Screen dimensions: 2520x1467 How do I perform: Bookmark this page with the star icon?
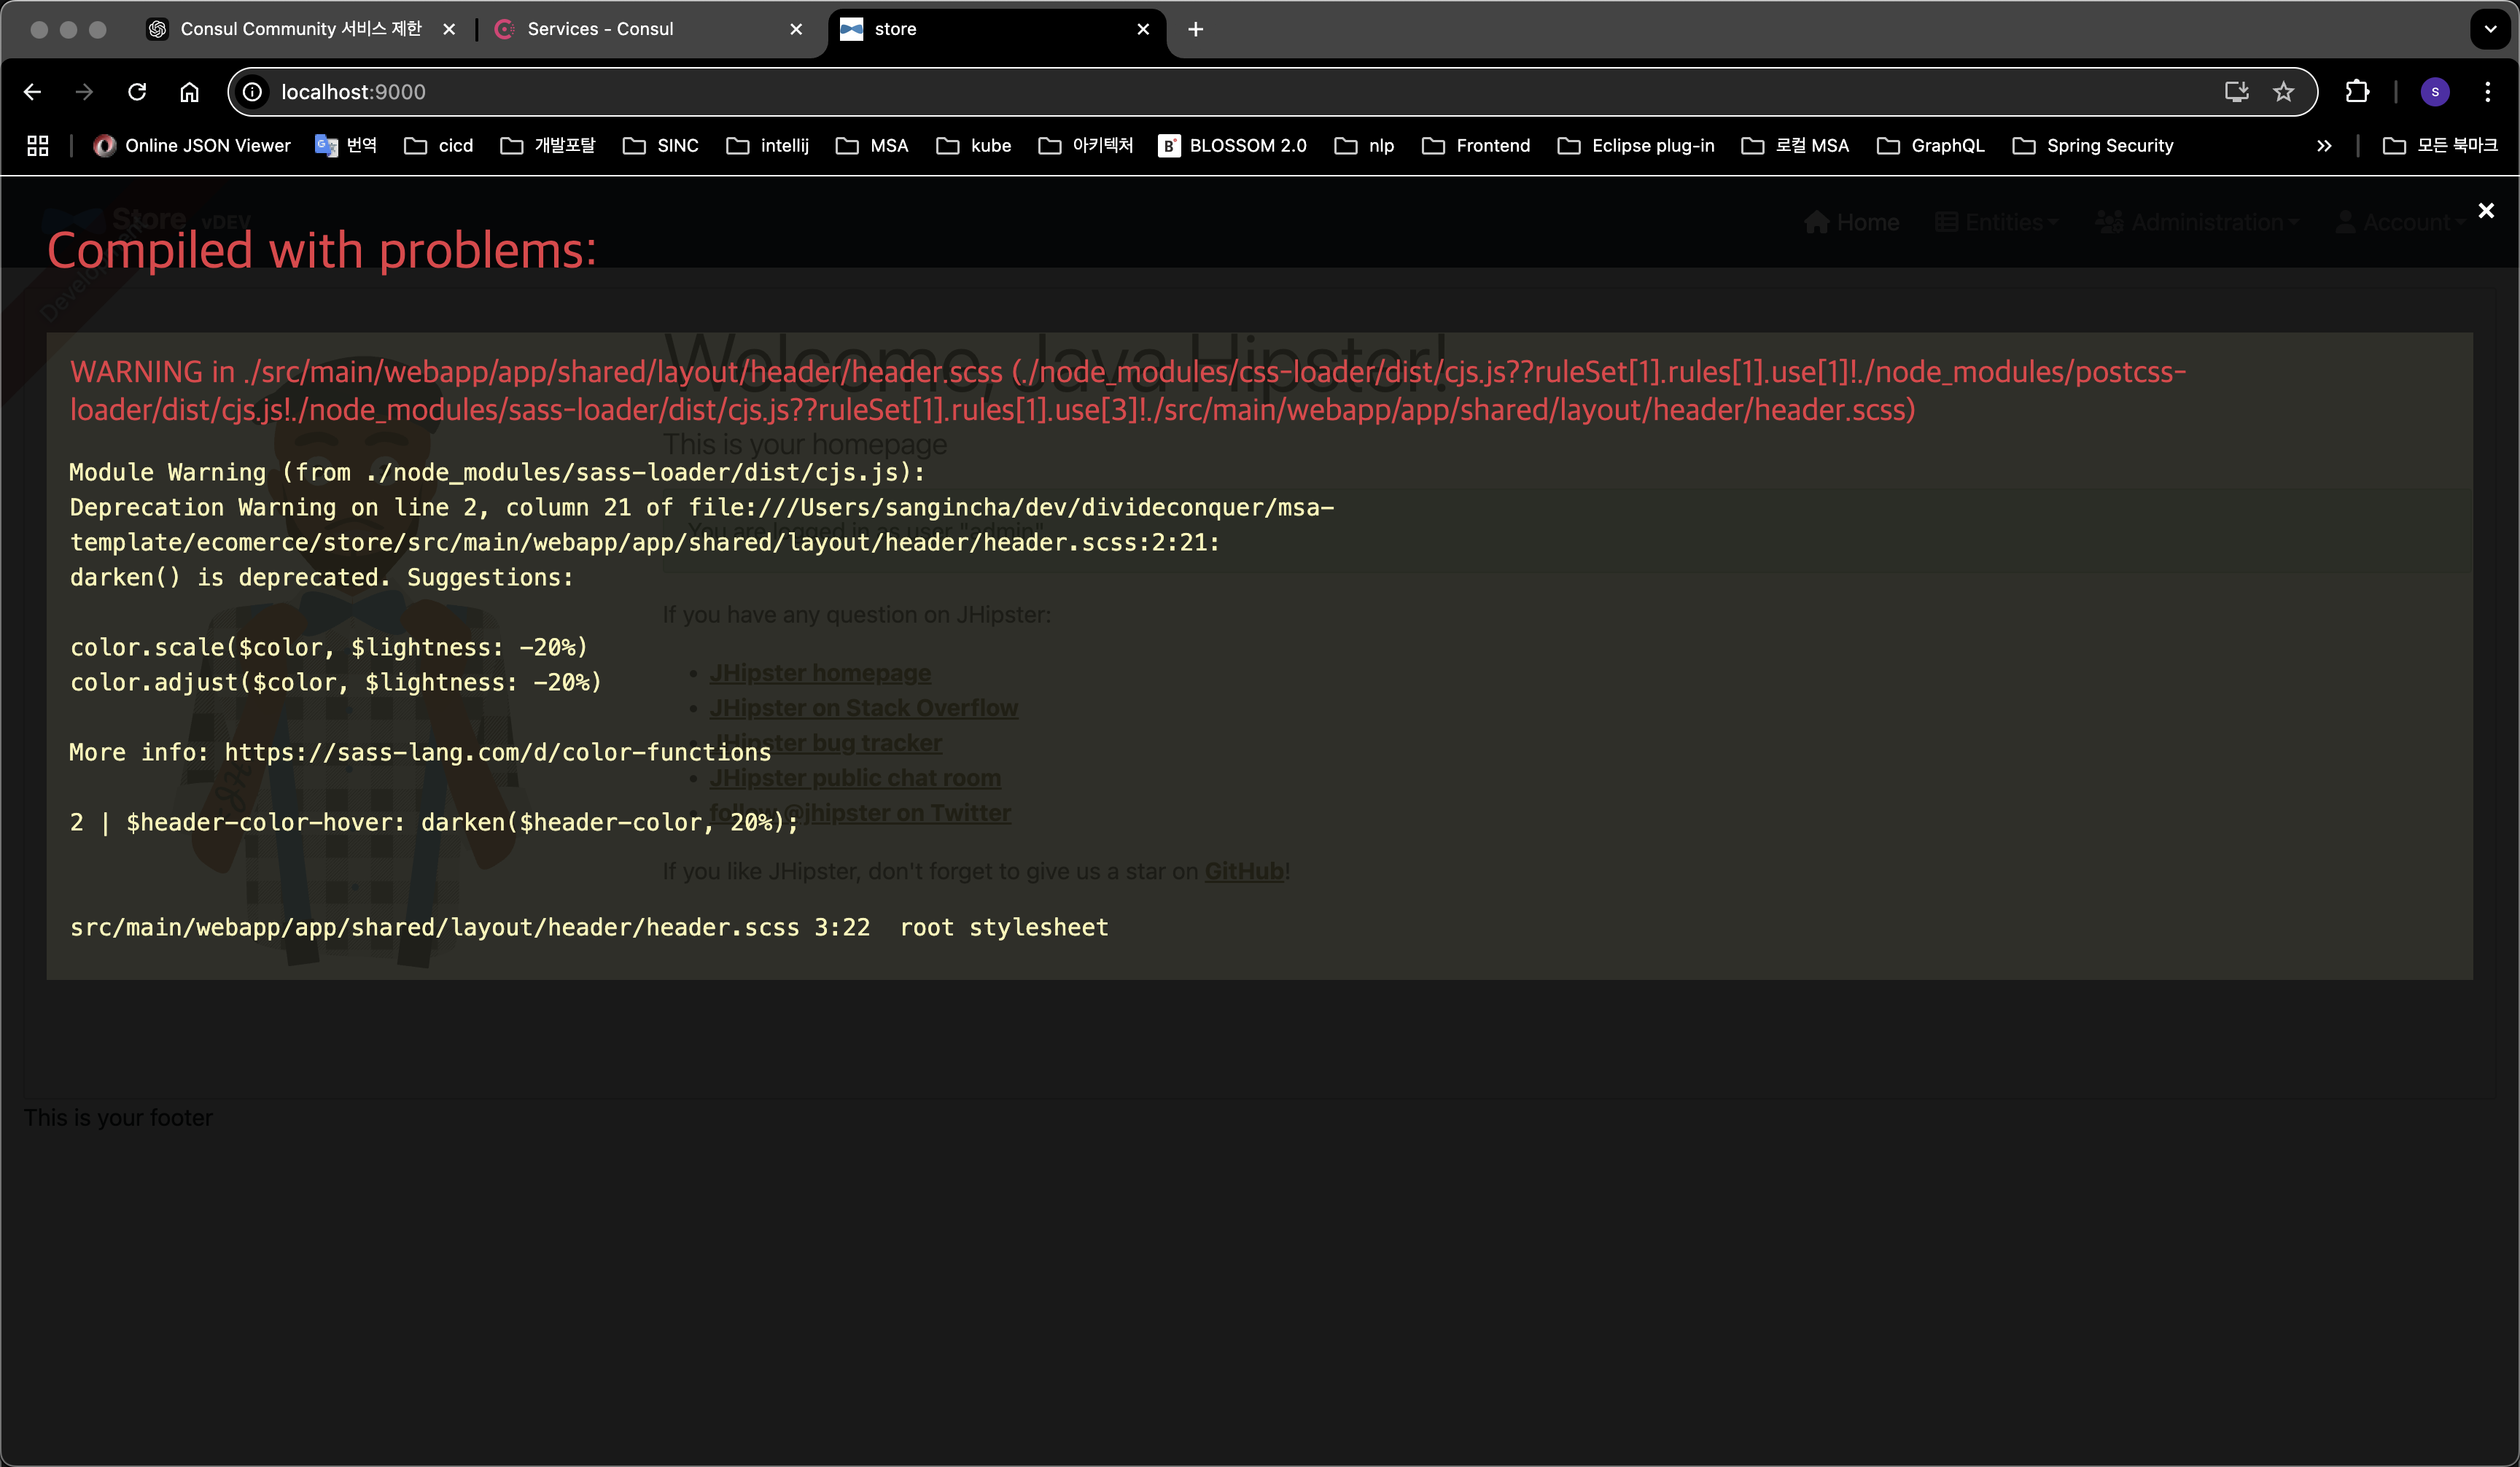pyautogui.click(x=2283, y=92)
